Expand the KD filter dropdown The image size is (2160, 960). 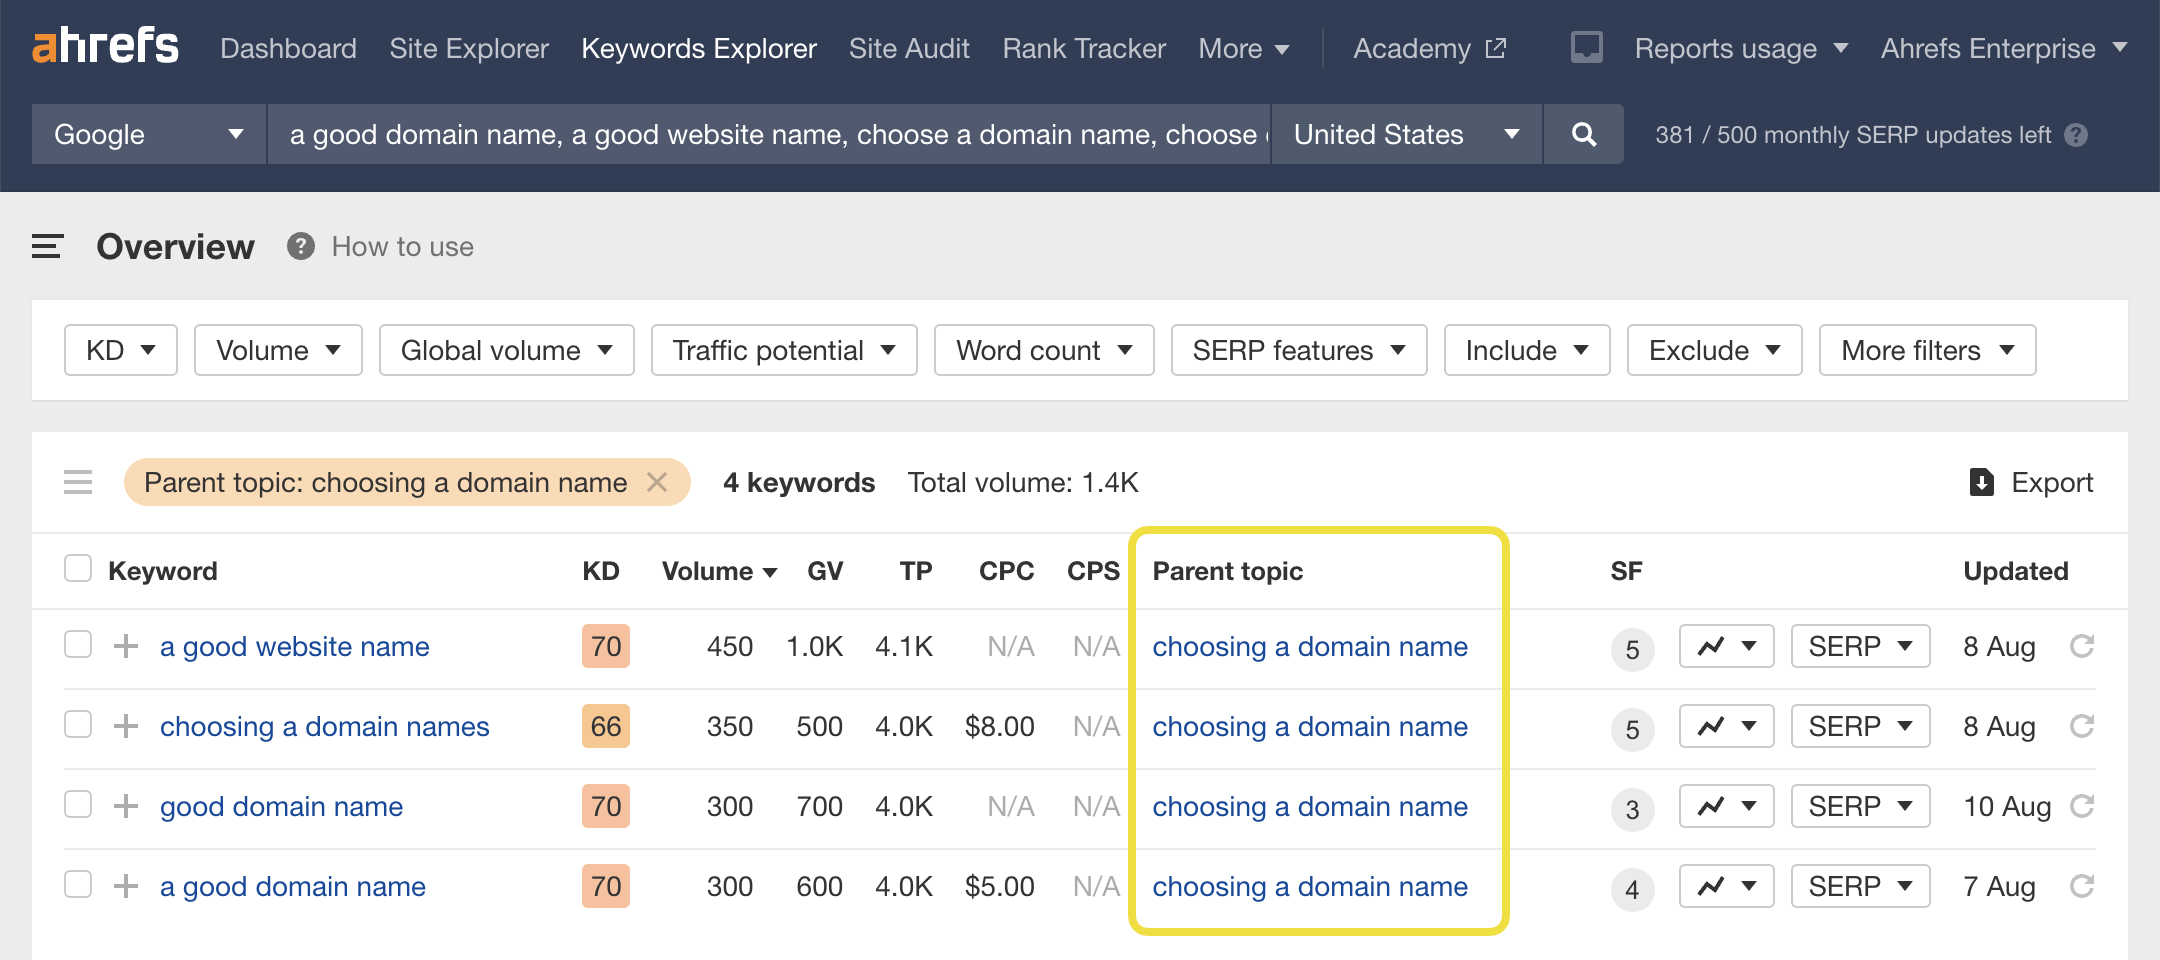pos(120,350)
